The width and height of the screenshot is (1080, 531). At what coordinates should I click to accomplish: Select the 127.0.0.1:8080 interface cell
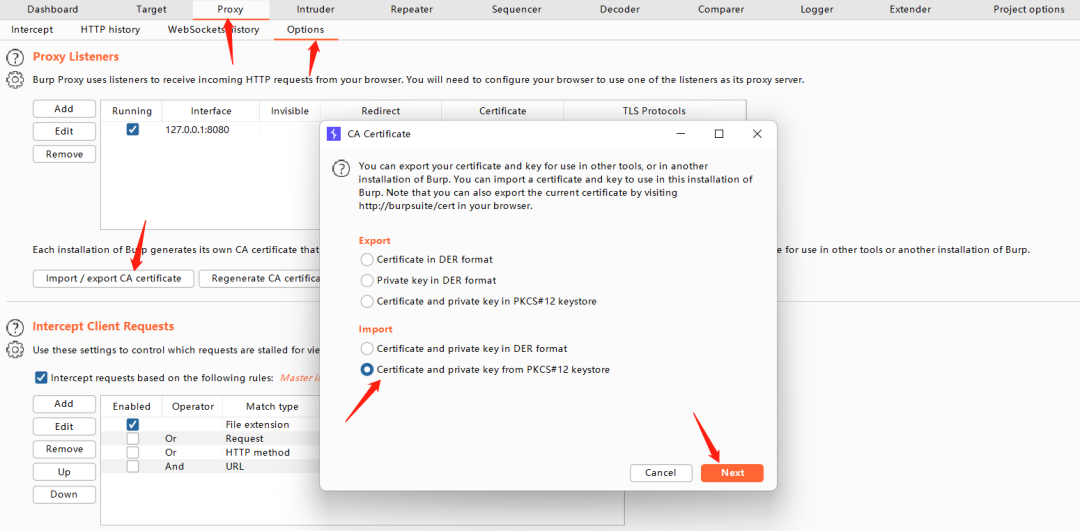pos(211,129)
